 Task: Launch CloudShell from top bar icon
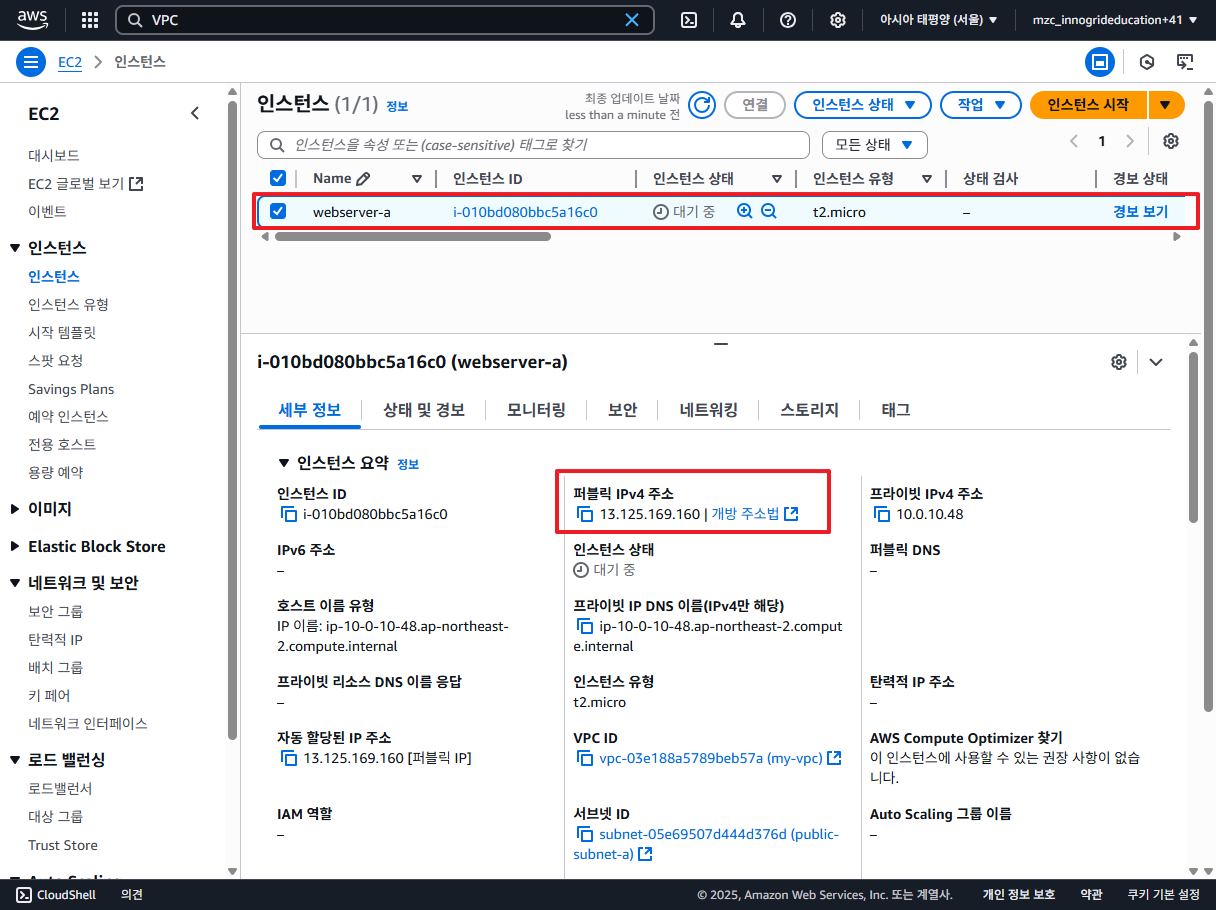coord(689,20)
